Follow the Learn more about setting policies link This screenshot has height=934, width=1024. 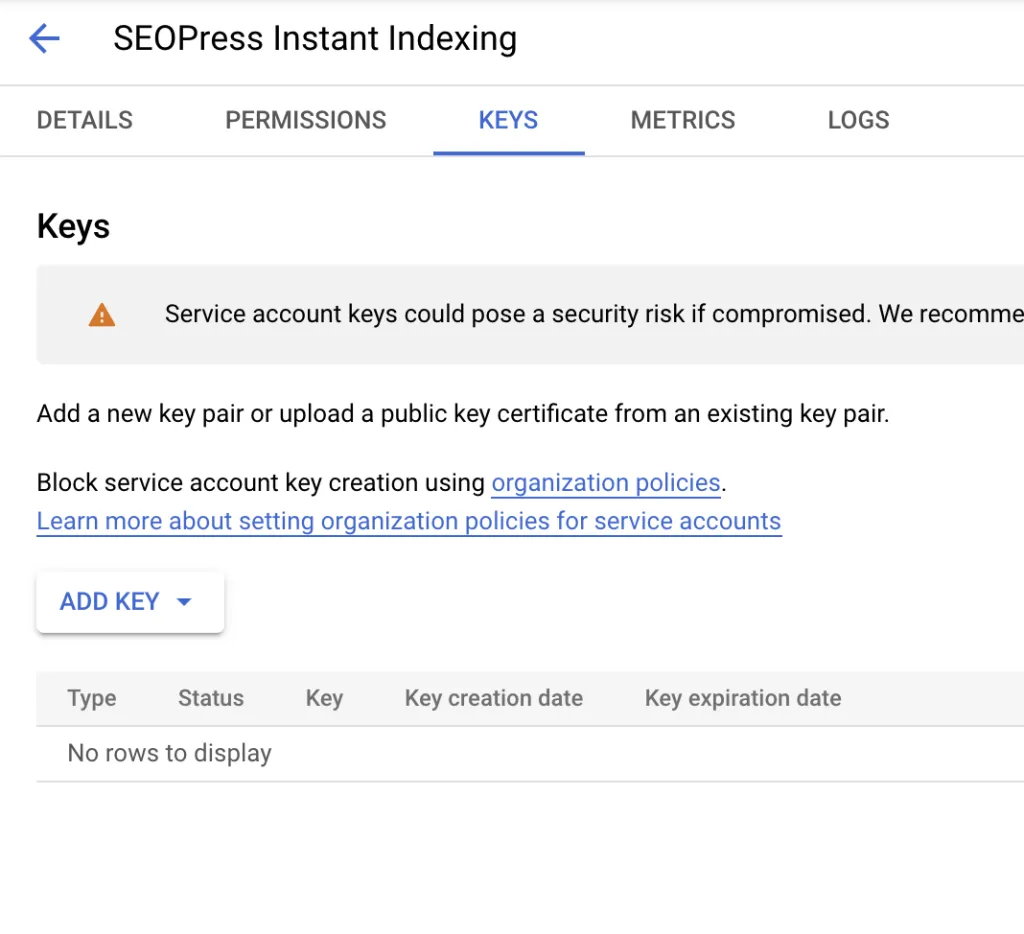click(409, 521)
